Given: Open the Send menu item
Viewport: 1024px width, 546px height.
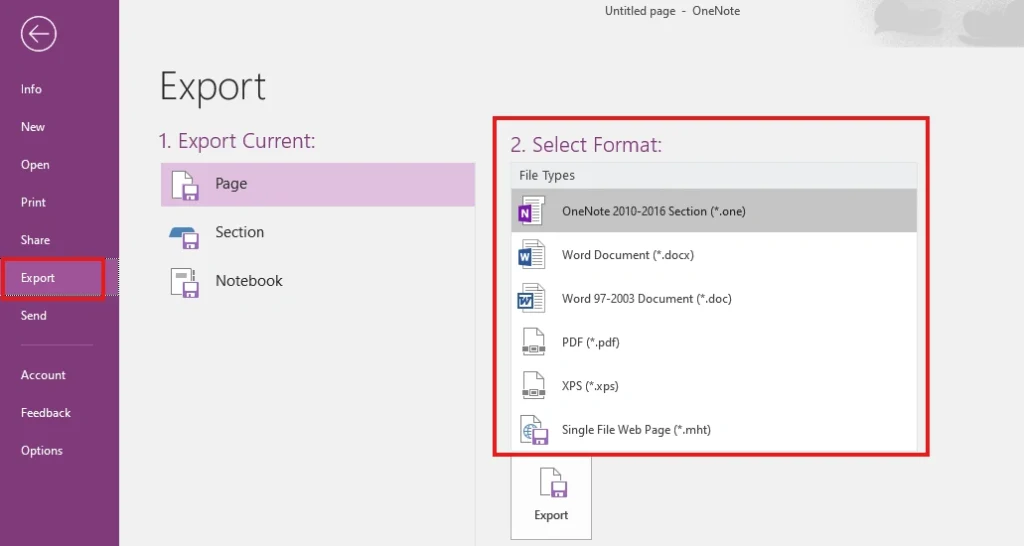Looking at the screenshot, I should 33,315.
